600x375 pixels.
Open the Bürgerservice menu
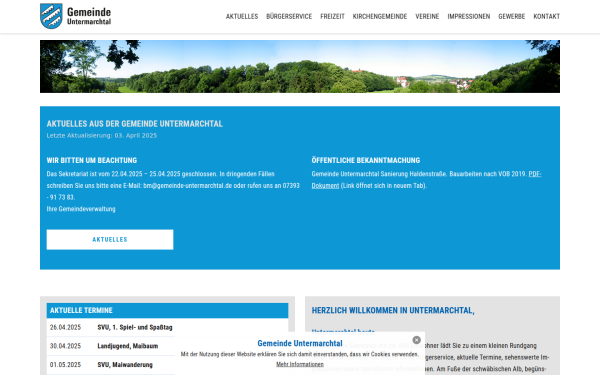point(289,16)
